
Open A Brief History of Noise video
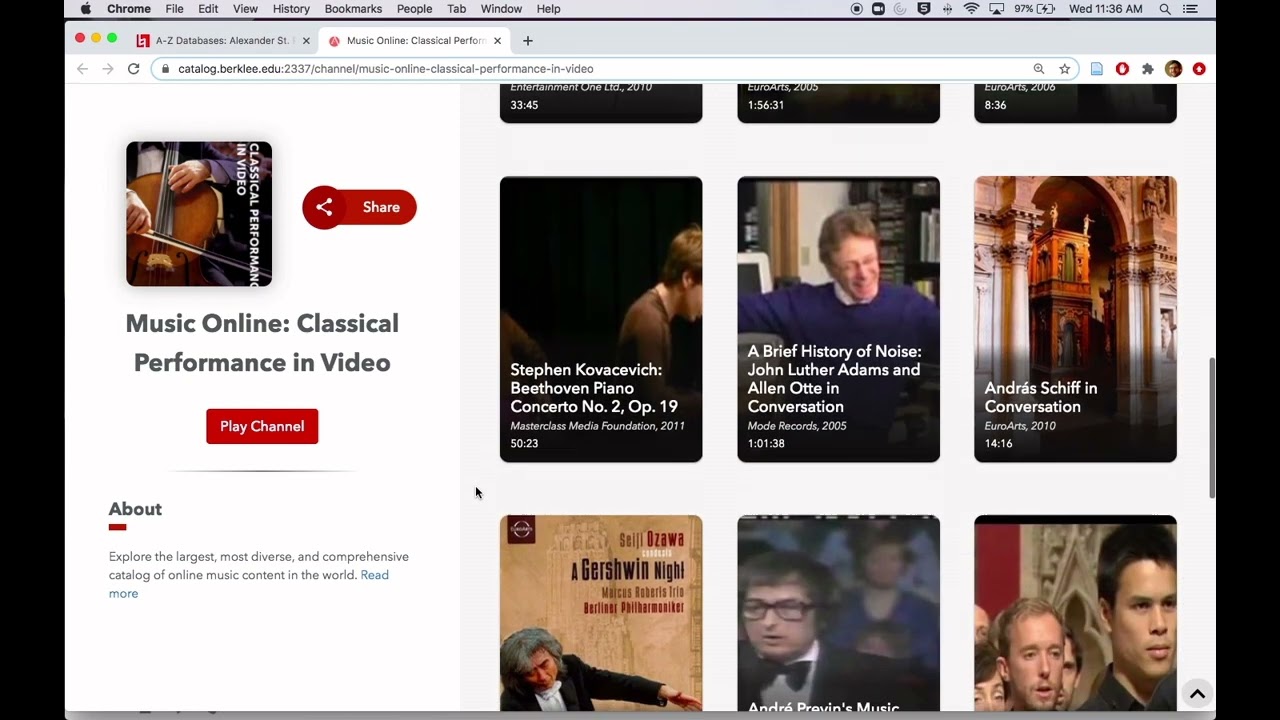(838, 319)
